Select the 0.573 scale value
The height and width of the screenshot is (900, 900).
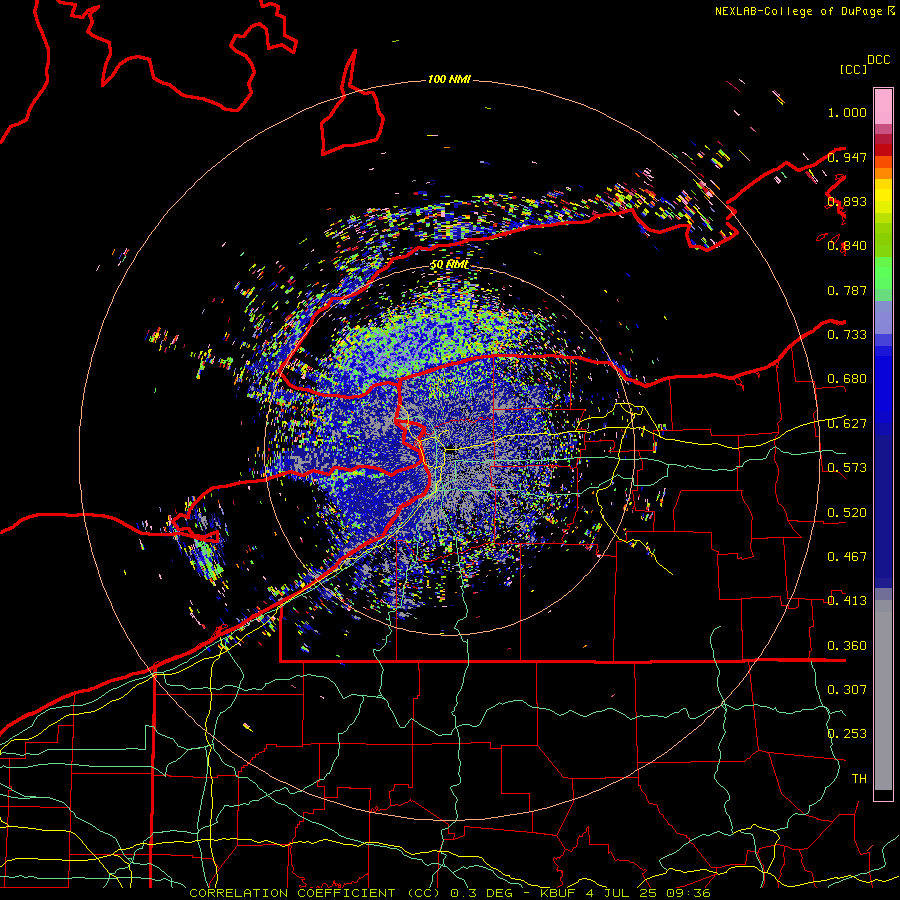847,468
